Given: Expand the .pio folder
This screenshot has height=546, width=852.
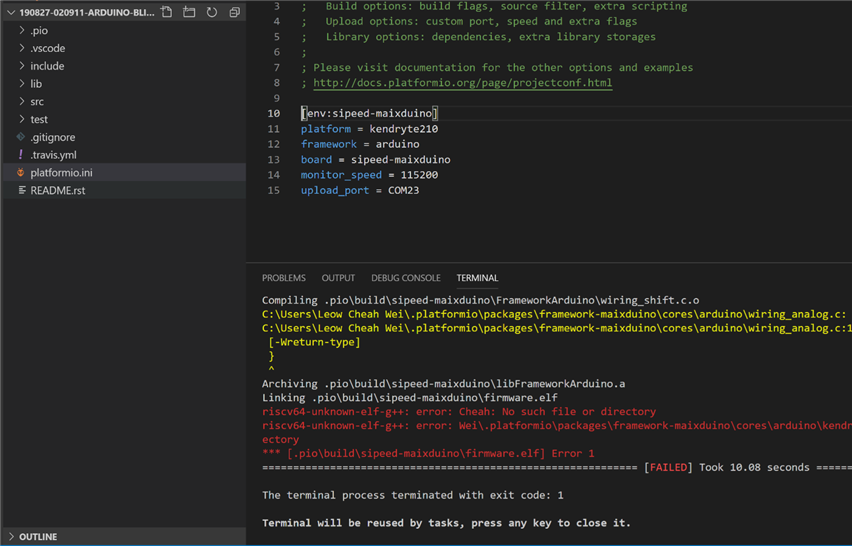Looking at the screenshot, I should pos(38,31).
